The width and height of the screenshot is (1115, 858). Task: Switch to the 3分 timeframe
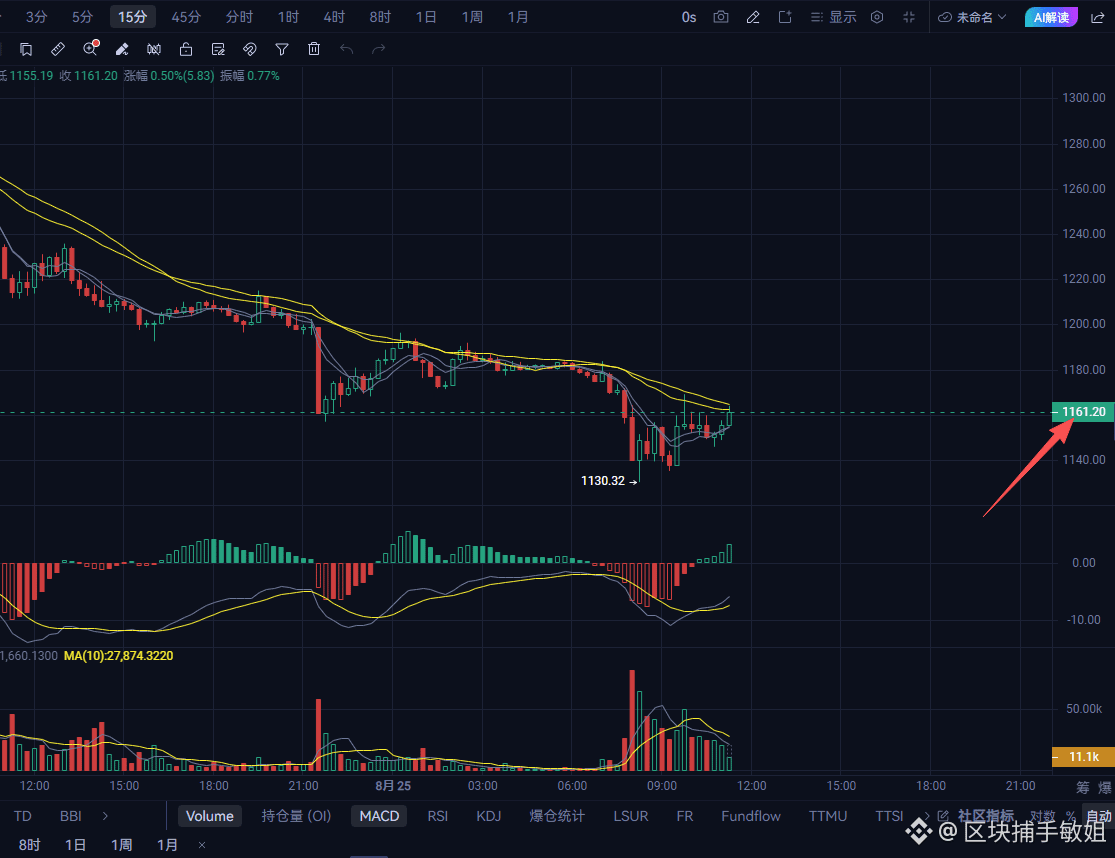pyautogui.click(x=36, y=17)
